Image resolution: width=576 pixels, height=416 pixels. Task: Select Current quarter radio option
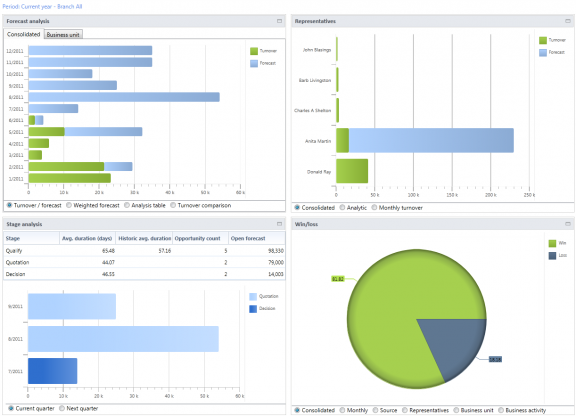[x=11, y=408]
